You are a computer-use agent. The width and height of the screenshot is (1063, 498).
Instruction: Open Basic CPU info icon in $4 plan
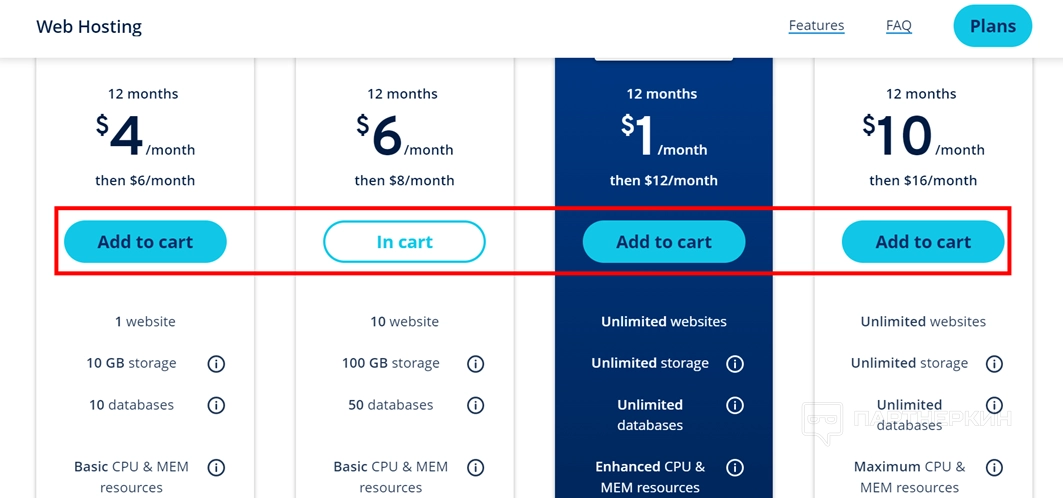216,468
